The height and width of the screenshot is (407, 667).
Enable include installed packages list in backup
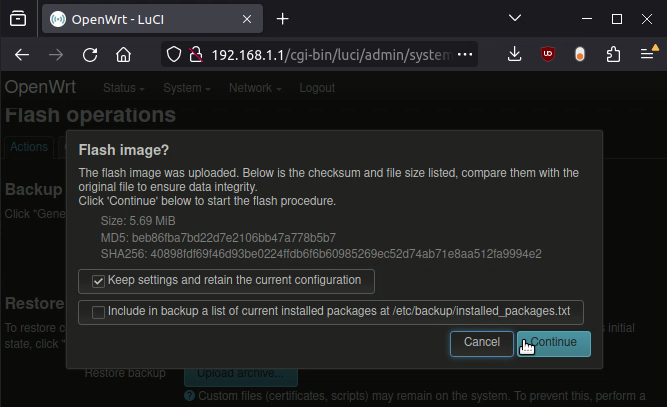[x=98, y=313]
